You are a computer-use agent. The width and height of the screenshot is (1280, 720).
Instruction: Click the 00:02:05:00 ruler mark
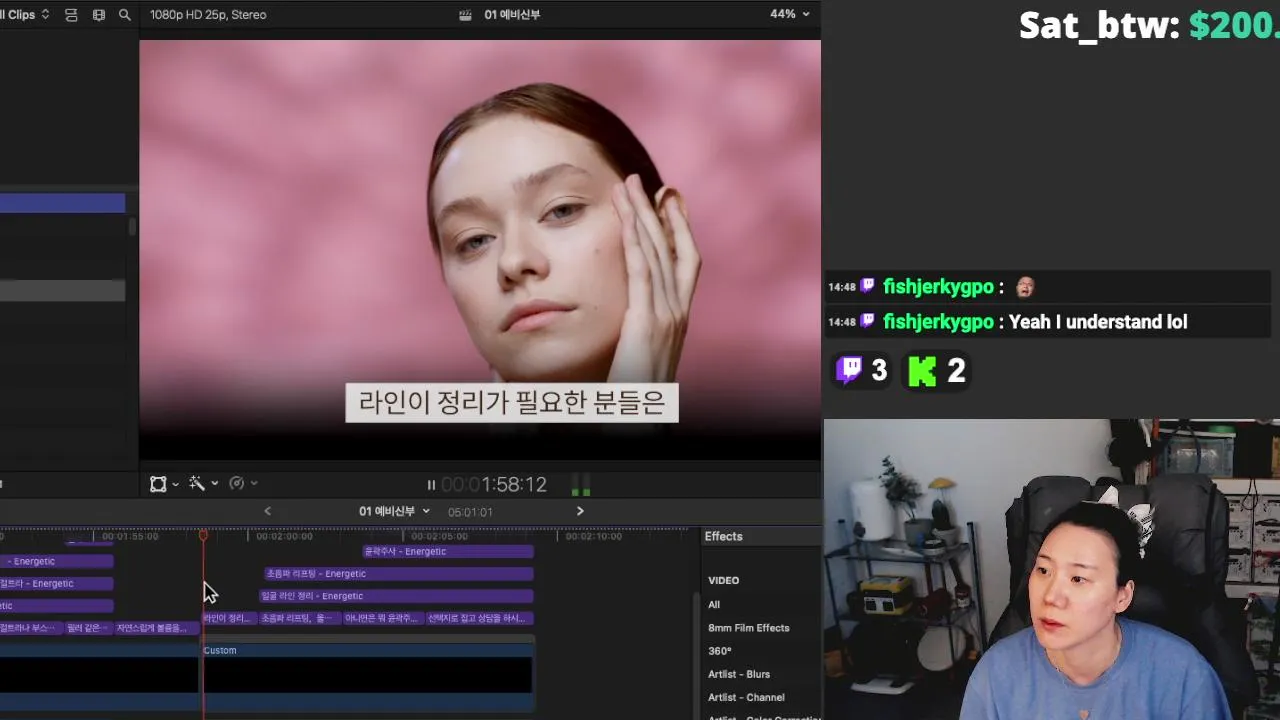click(x=439, y=537)
